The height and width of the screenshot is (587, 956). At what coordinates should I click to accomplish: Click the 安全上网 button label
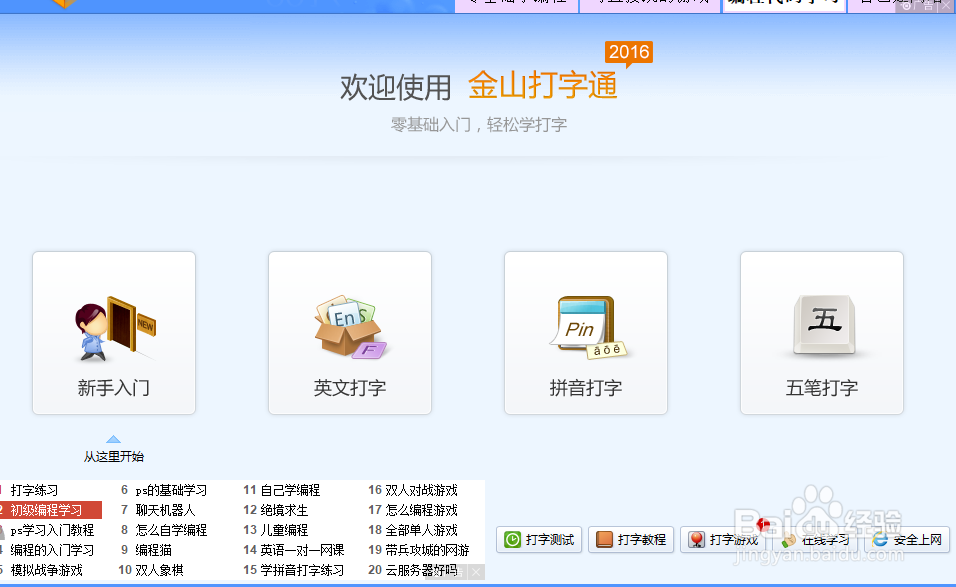click(918, 539)
